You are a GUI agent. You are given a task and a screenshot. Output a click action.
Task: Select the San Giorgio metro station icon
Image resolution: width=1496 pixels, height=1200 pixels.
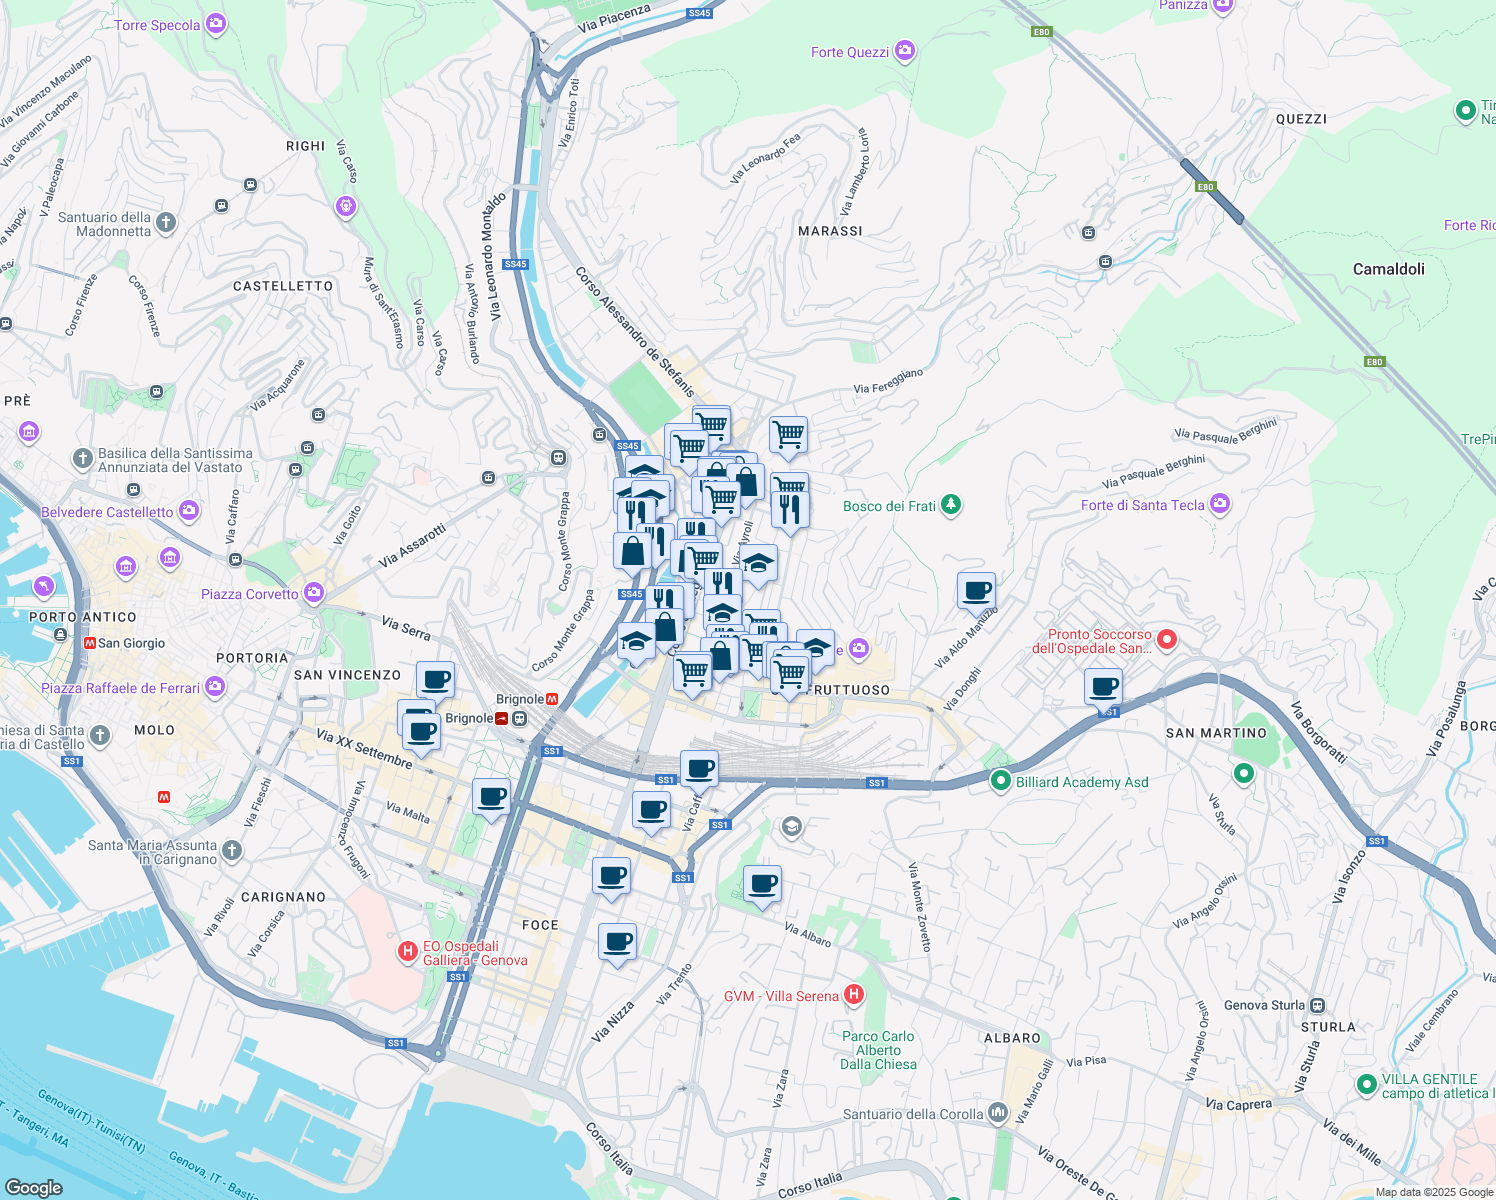tap(88, 643)
